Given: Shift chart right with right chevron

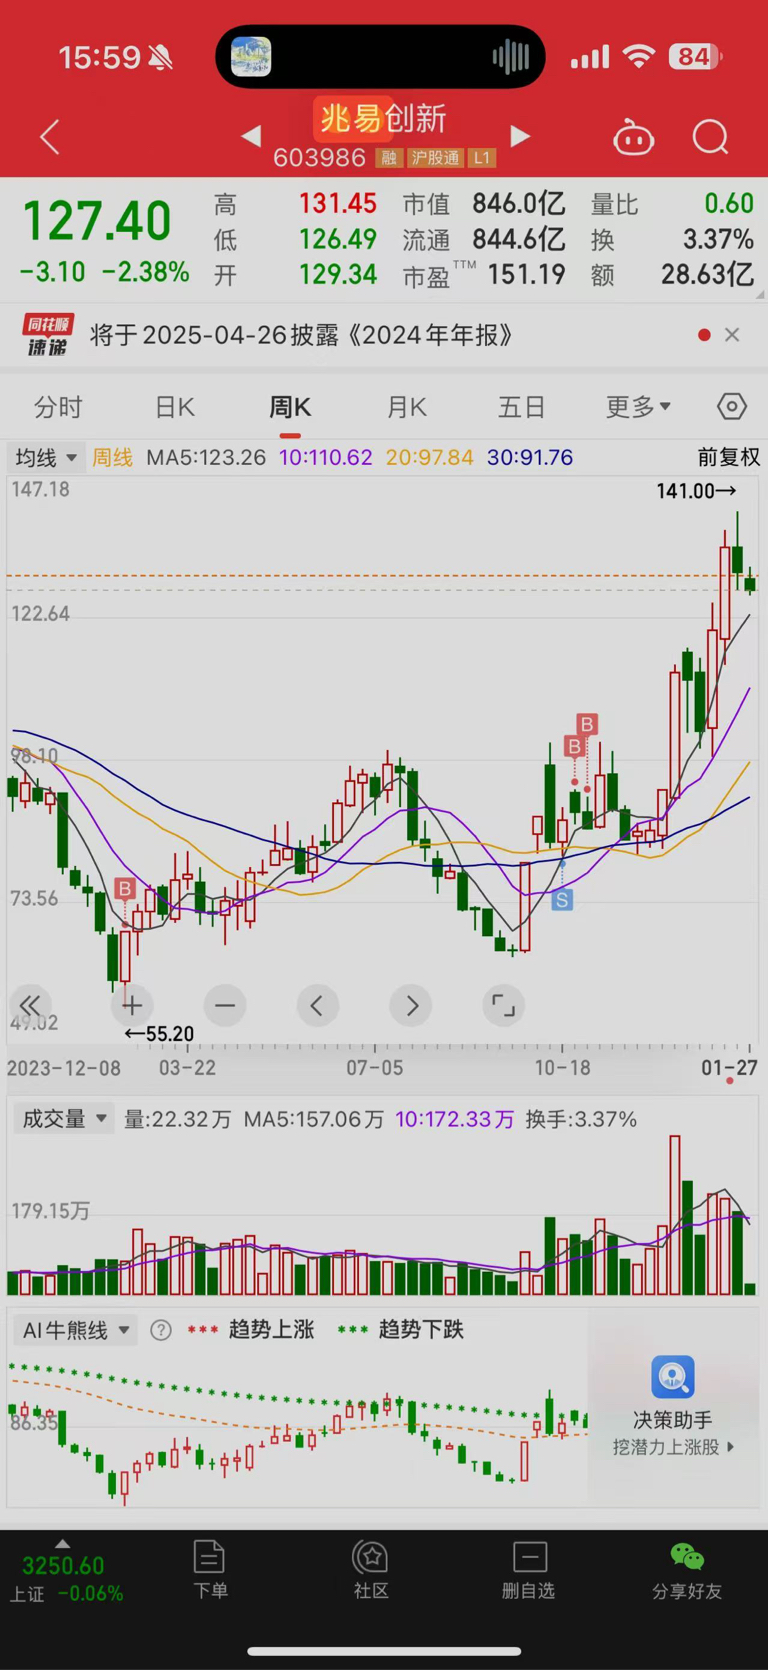Looking at the screenshot, I should pos(411,1005).
